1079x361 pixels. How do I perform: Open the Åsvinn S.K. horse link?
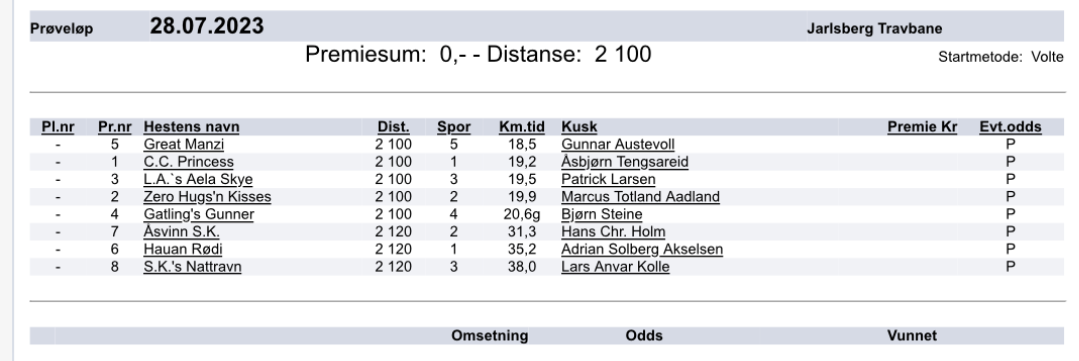tap(182, 232)
